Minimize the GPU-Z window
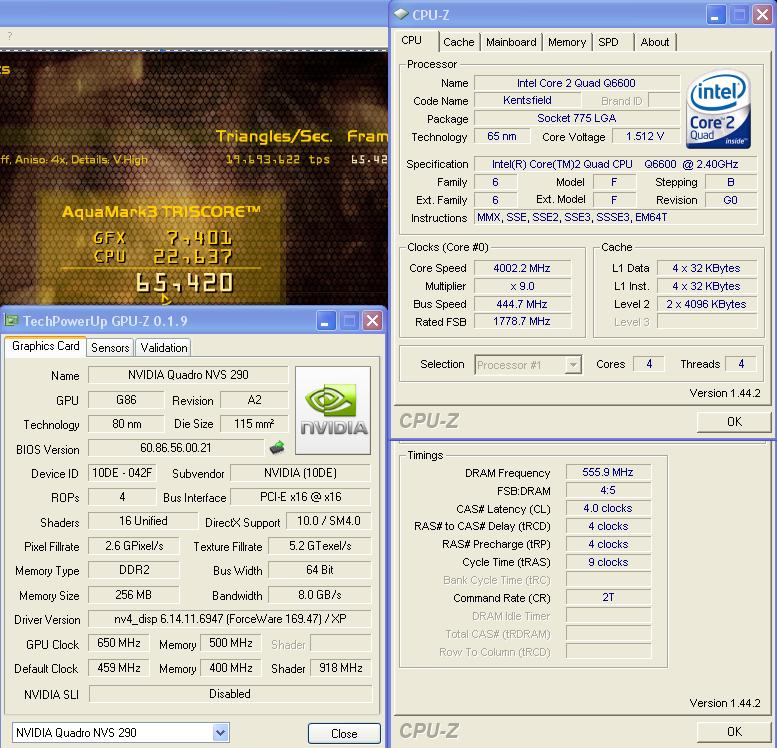This screenshot has width=777, height=748. click(x=326, y=321)
